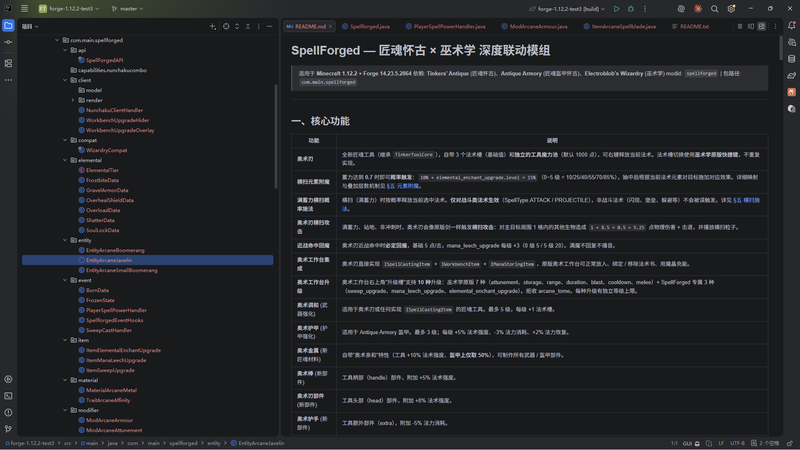
Task: Click 1:1 caret position indicator
Action: coord(674,443)
